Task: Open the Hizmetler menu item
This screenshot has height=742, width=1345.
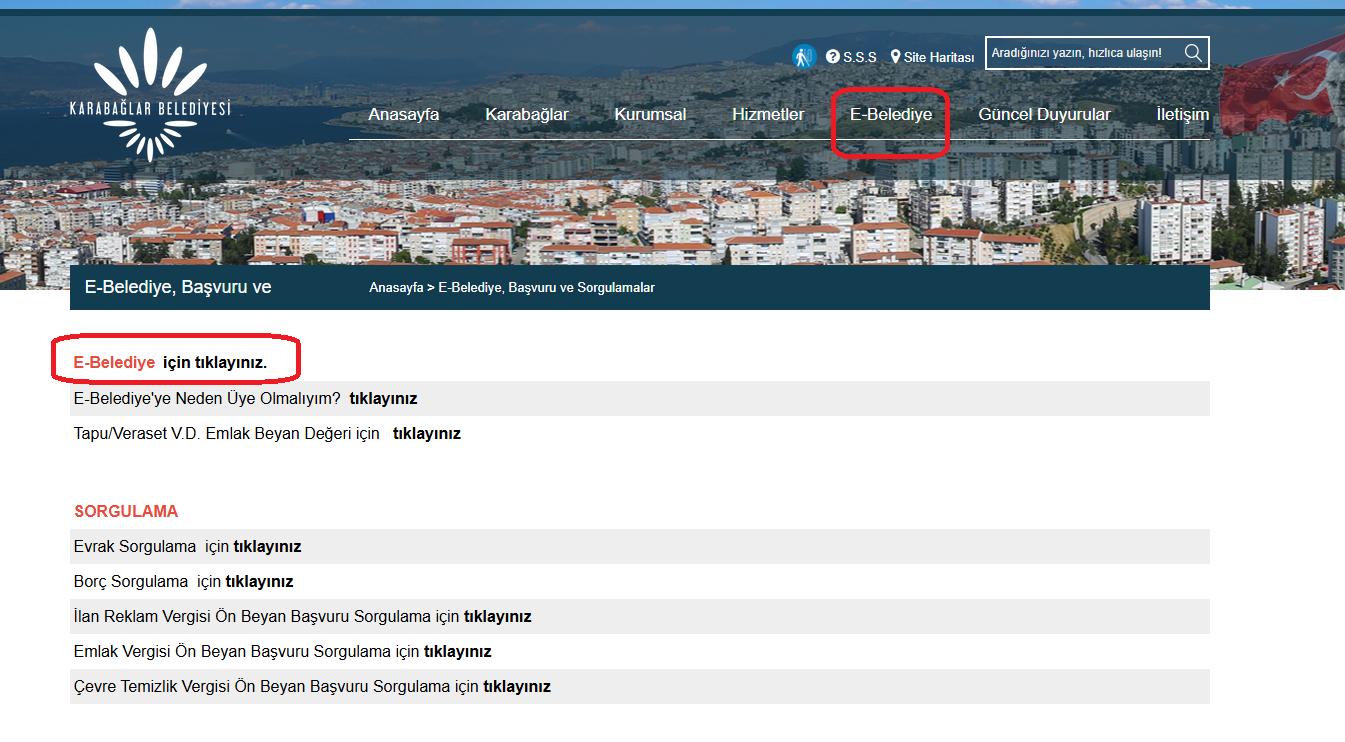Action: click(x=768, y=114)
